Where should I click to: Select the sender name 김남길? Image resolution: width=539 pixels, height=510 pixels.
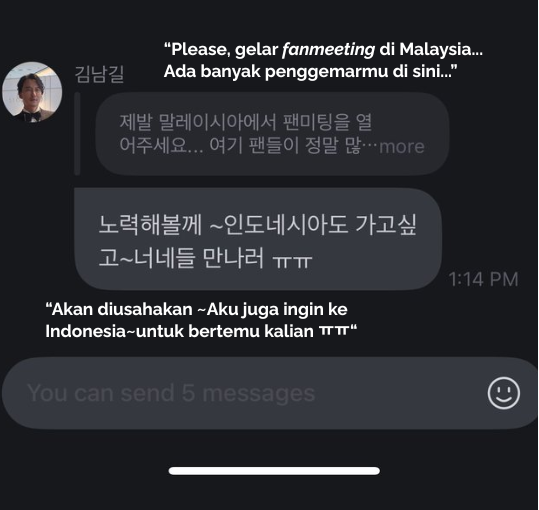pyautogui.click(x=99, y=75)
